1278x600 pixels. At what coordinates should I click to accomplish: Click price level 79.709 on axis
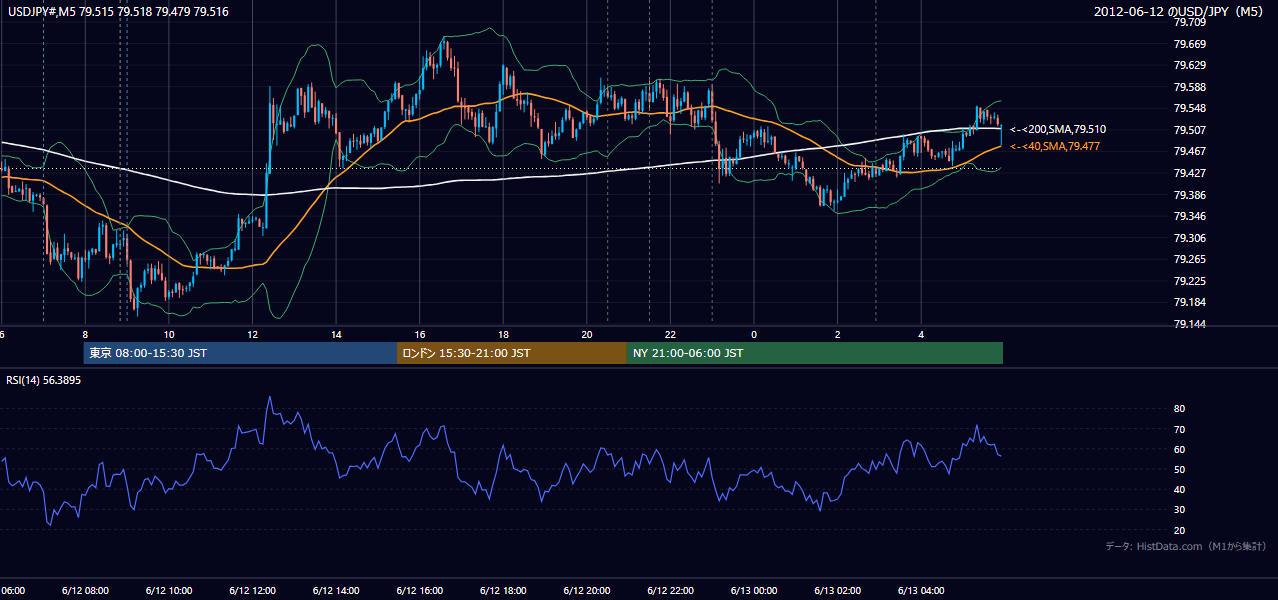tap(1190, 22)
